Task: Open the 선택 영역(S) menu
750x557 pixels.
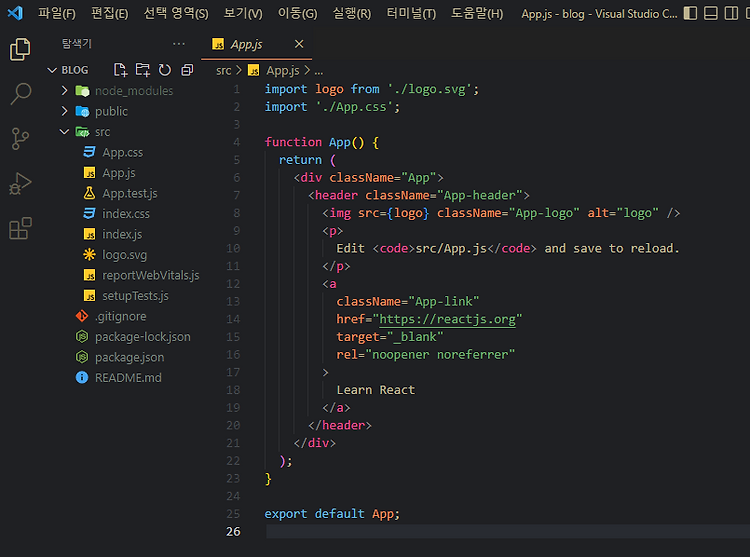Action: tap(176, 13)
